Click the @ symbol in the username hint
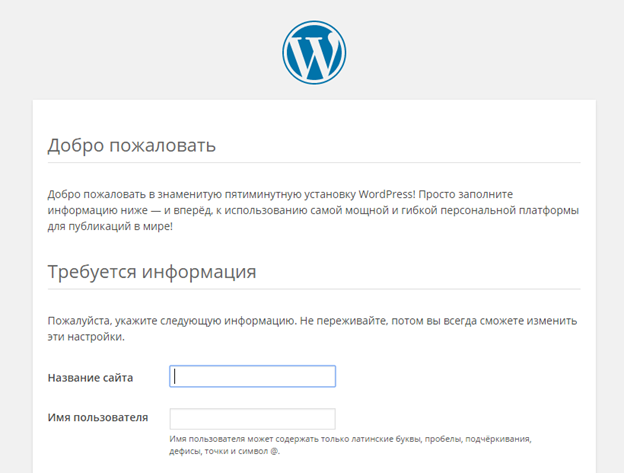Viewport: 624px width, 473px height. coord(274,451)
